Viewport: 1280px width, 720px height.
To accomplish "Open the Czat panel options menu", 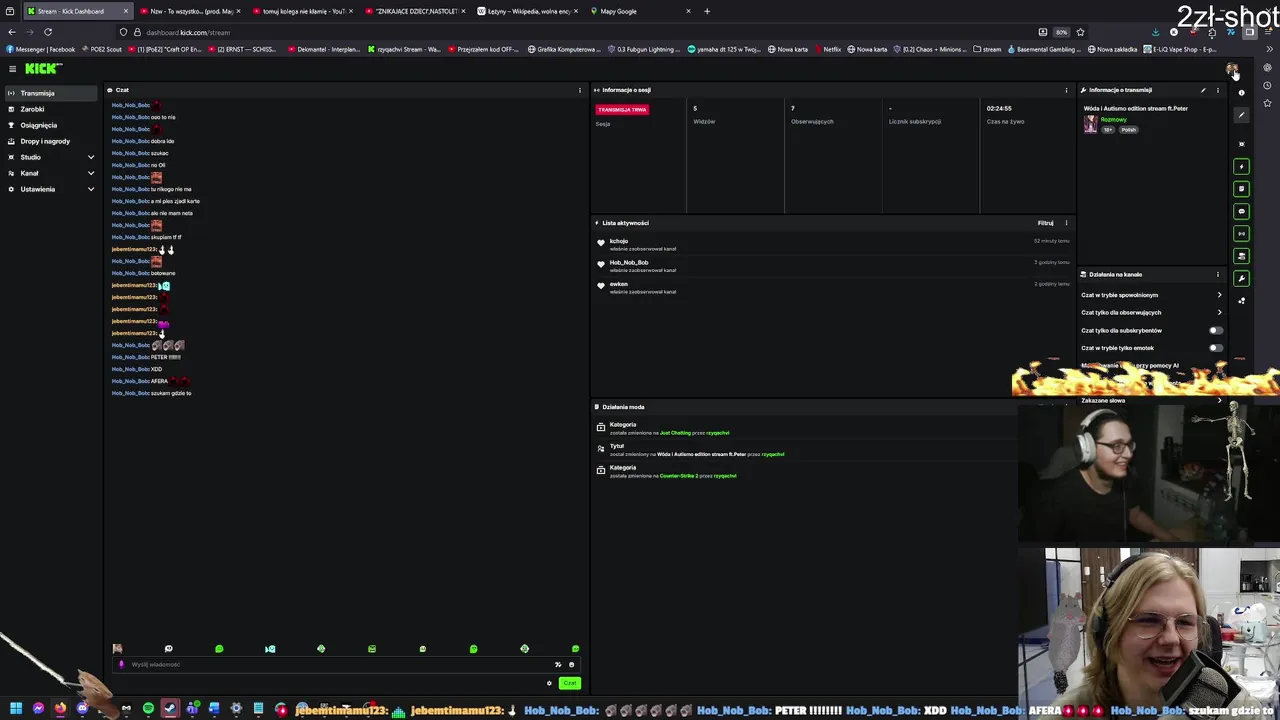I will click(579, 90).
